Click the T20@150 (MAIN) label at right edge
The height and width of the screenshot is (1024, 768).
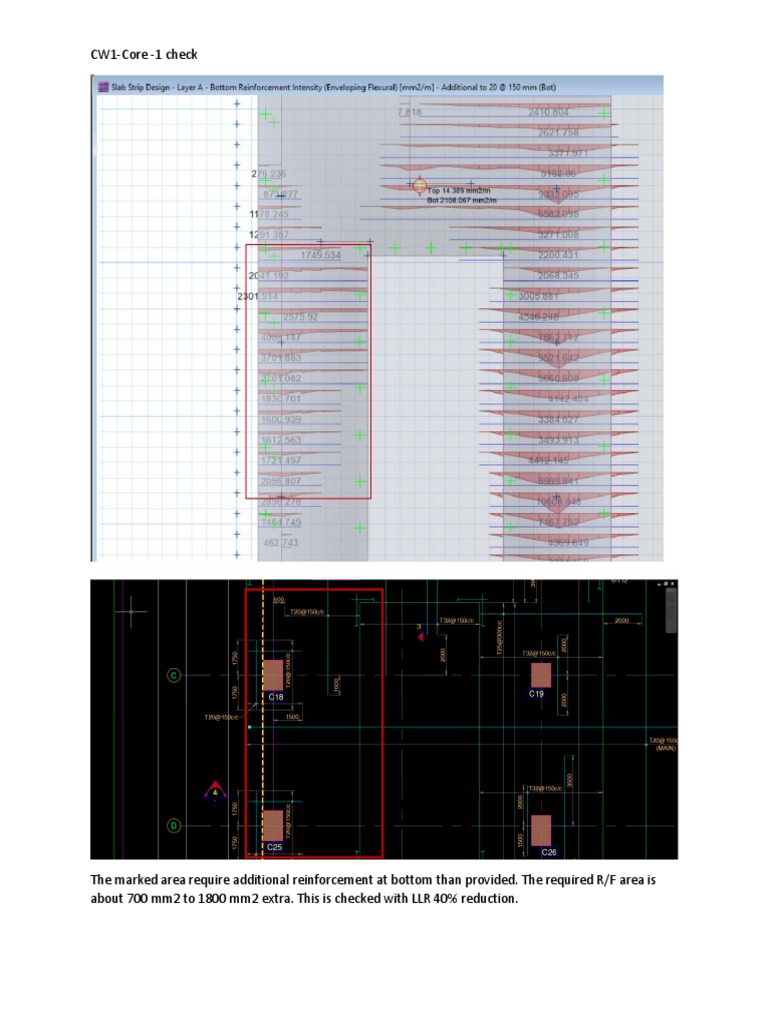point(663,744)
